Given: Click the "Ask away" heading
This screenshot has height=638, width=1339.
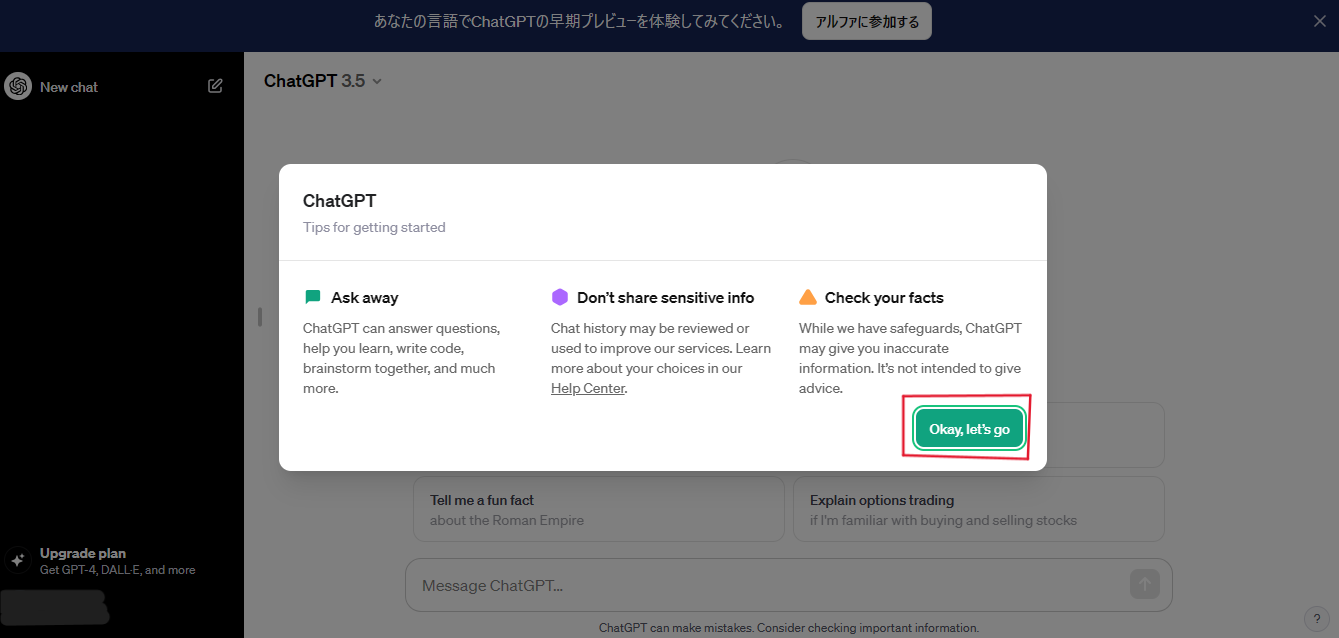Looking at the screenshot, I should click(365, 297).
